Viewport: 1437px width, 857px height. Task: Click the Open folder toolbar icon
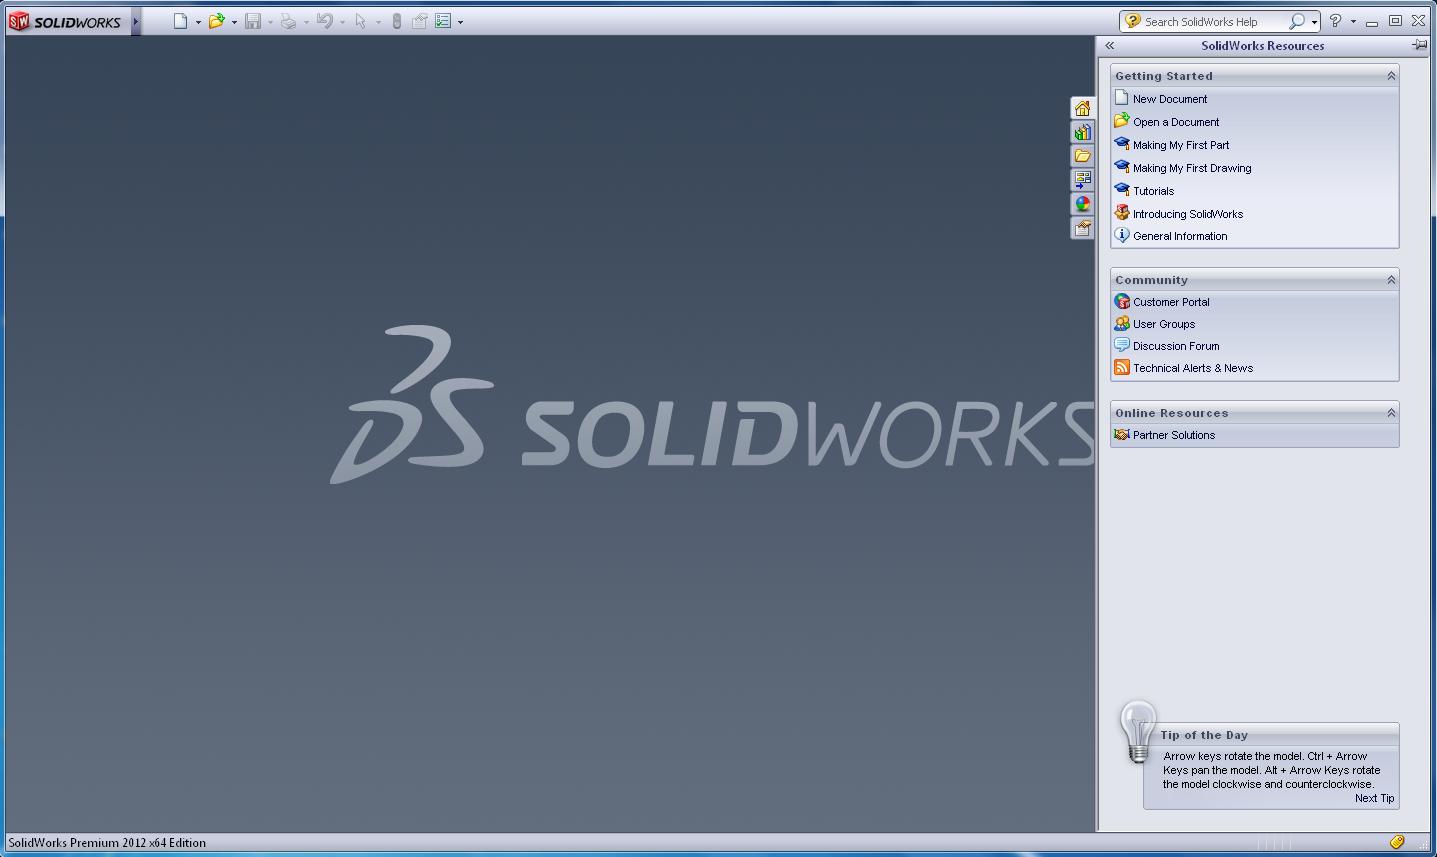[216, 21]
